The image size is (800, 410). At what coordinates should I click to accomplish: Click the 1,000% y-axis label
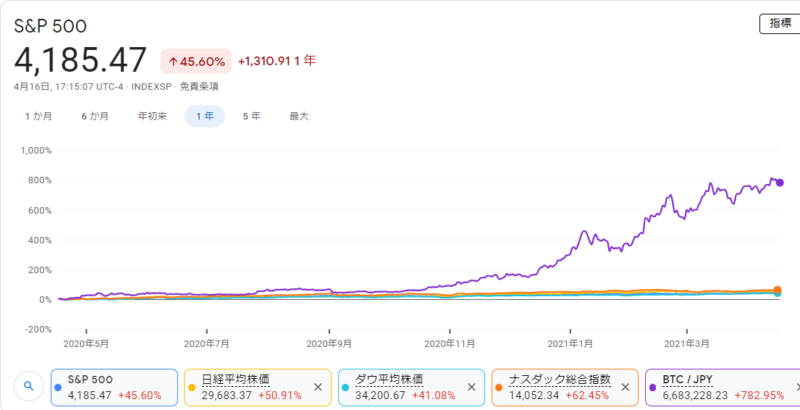36,150
